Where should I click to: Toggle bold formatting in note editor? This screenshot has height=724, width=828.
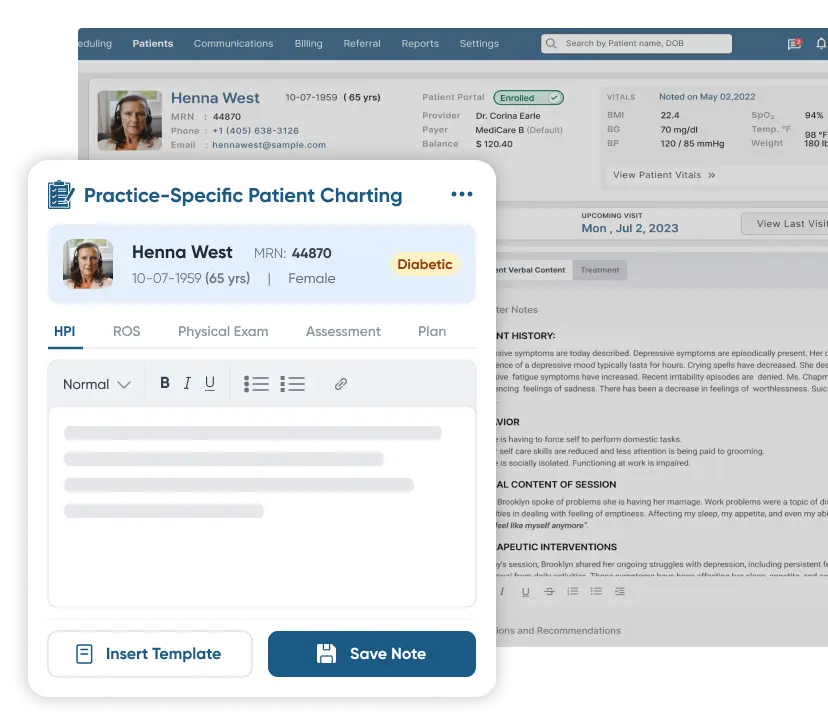click(x=165, y=383)
